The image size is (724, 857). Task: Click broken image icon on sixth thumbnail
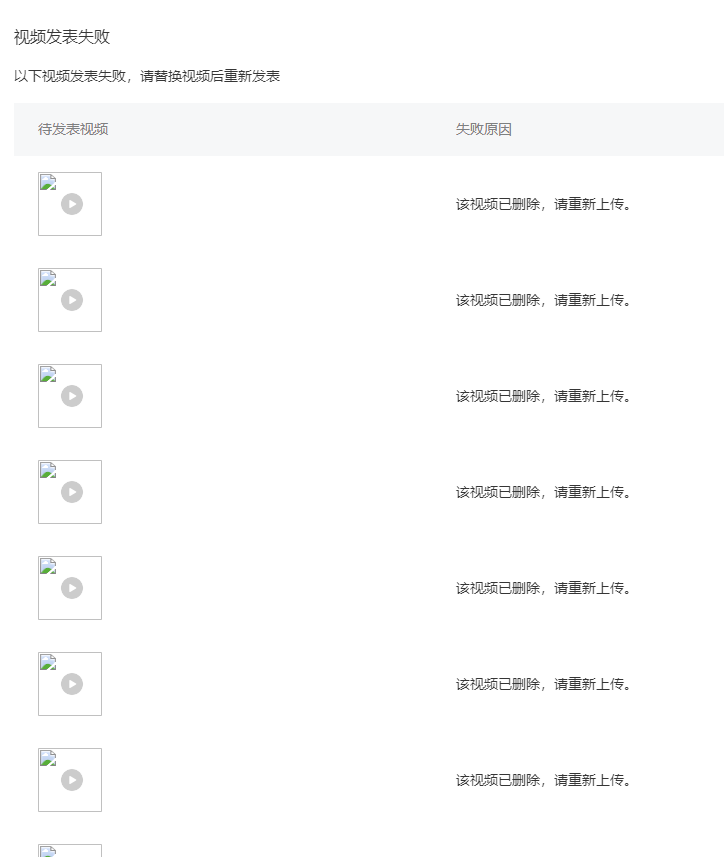click(48, 662)
